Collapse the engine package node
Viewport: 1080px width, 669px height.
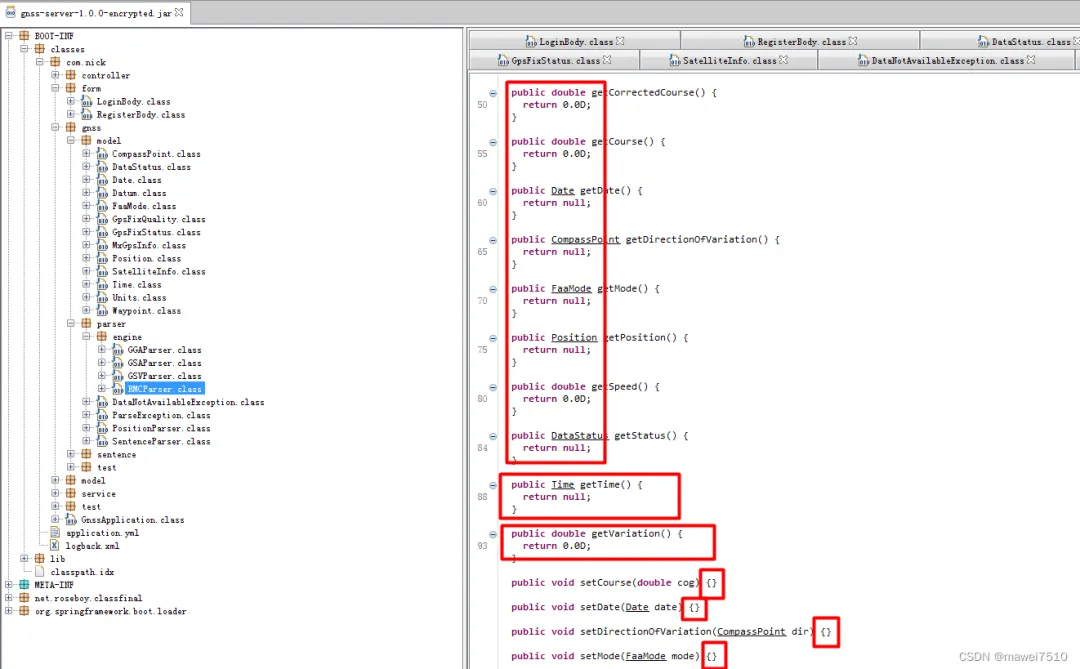[x=86, y=337]
